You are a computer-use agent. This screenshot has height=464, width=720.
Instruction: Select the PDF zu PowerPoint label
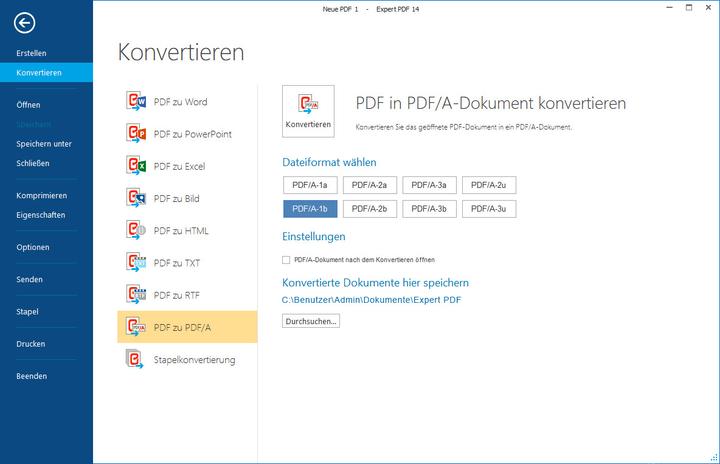[193, 134]
